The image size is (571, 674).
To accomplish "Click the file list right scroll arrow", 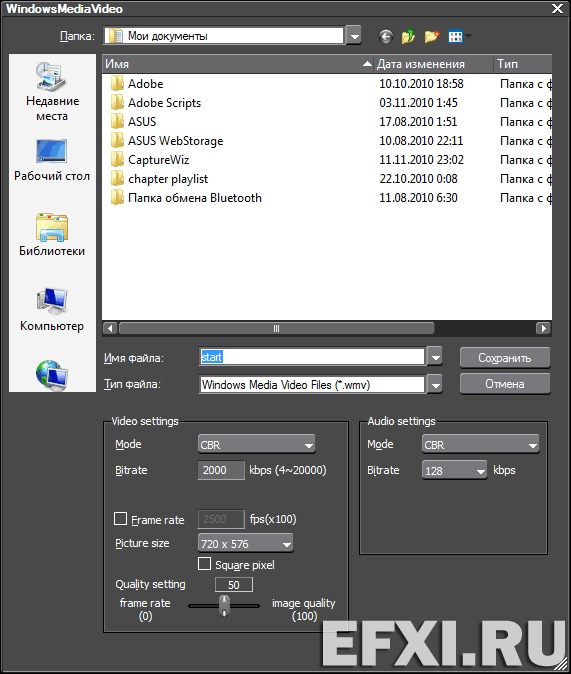I will [x=544, y=328].
